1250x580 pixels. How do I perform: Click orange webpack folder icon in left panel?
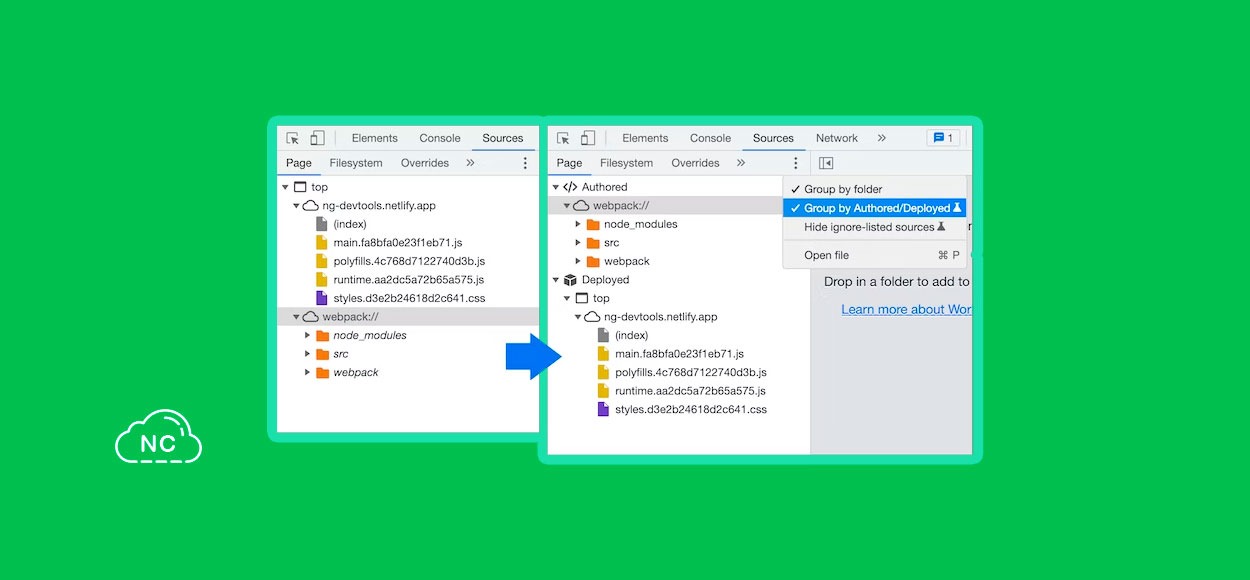(x=322, y=373)
